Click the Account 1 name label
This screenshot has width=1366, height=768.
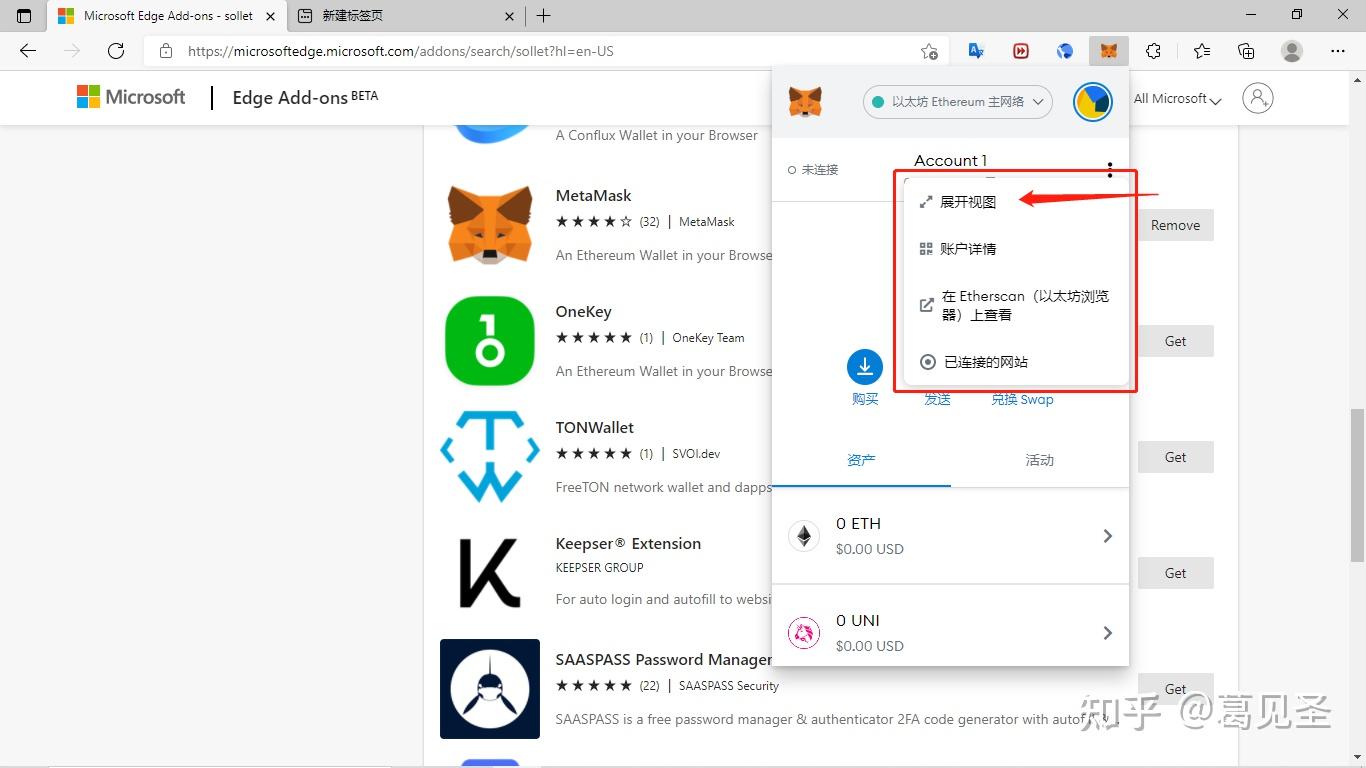pos(950,160)
